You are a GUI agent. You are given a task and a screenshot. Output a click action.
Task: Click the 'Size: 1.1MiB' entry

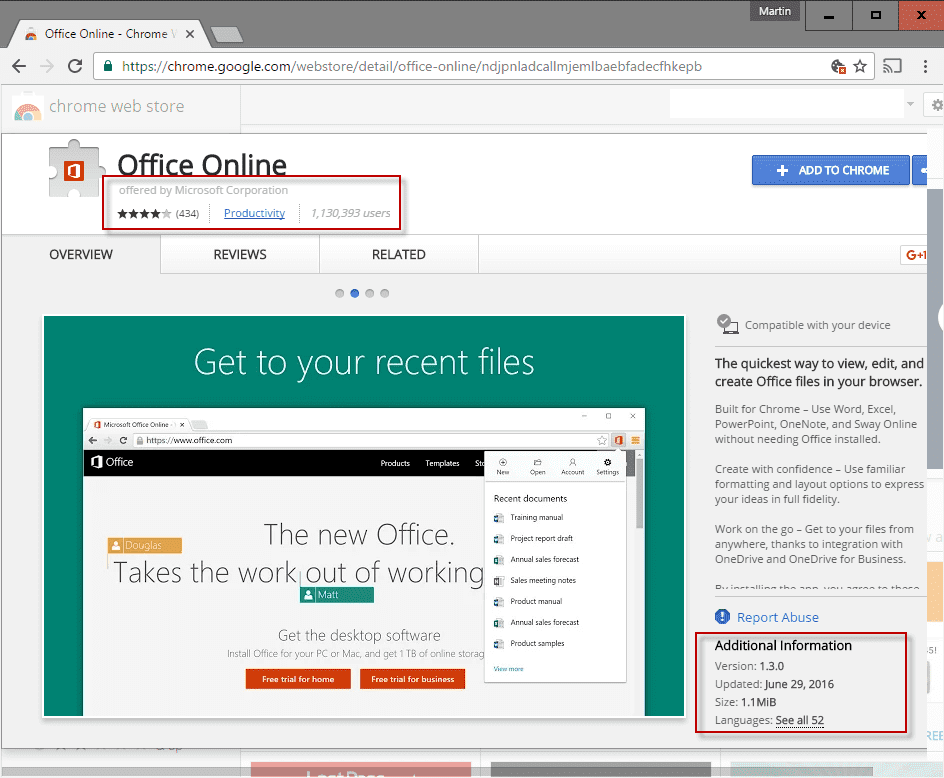coord(745,702)
